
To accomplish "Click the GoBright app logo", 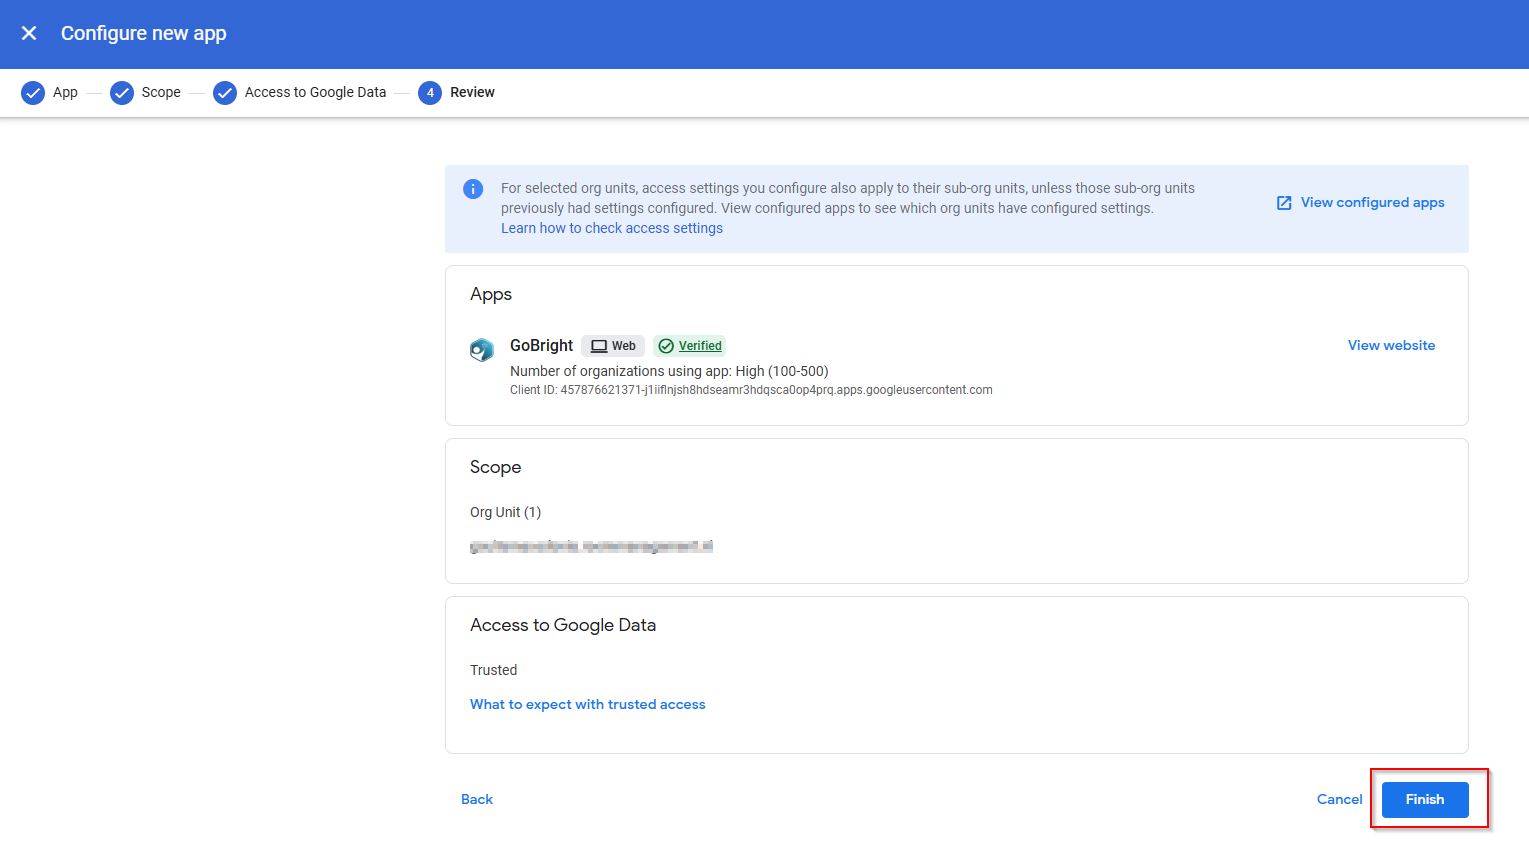I will (x=482, y=350).
